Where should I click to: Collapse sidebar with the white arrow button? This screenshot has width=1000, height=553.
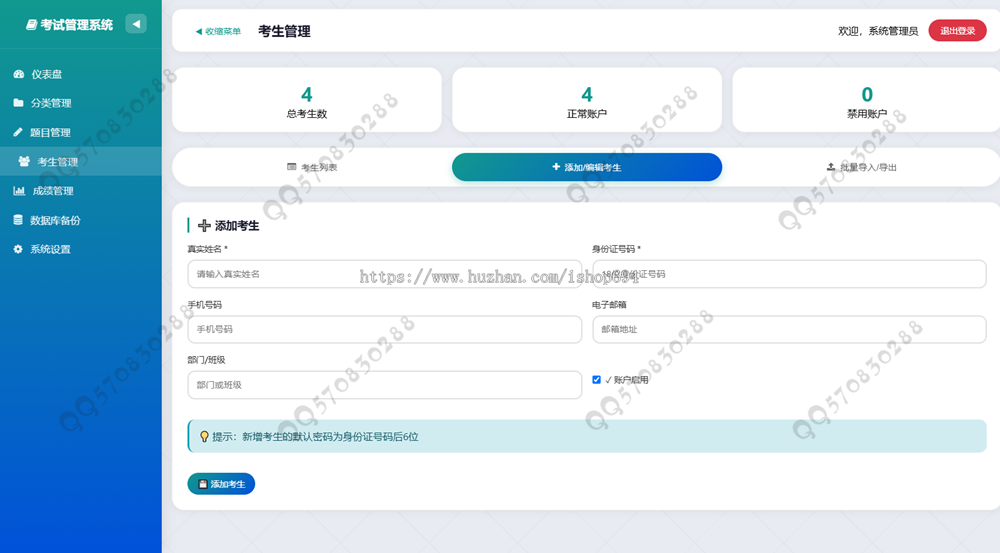coord(136,24)
